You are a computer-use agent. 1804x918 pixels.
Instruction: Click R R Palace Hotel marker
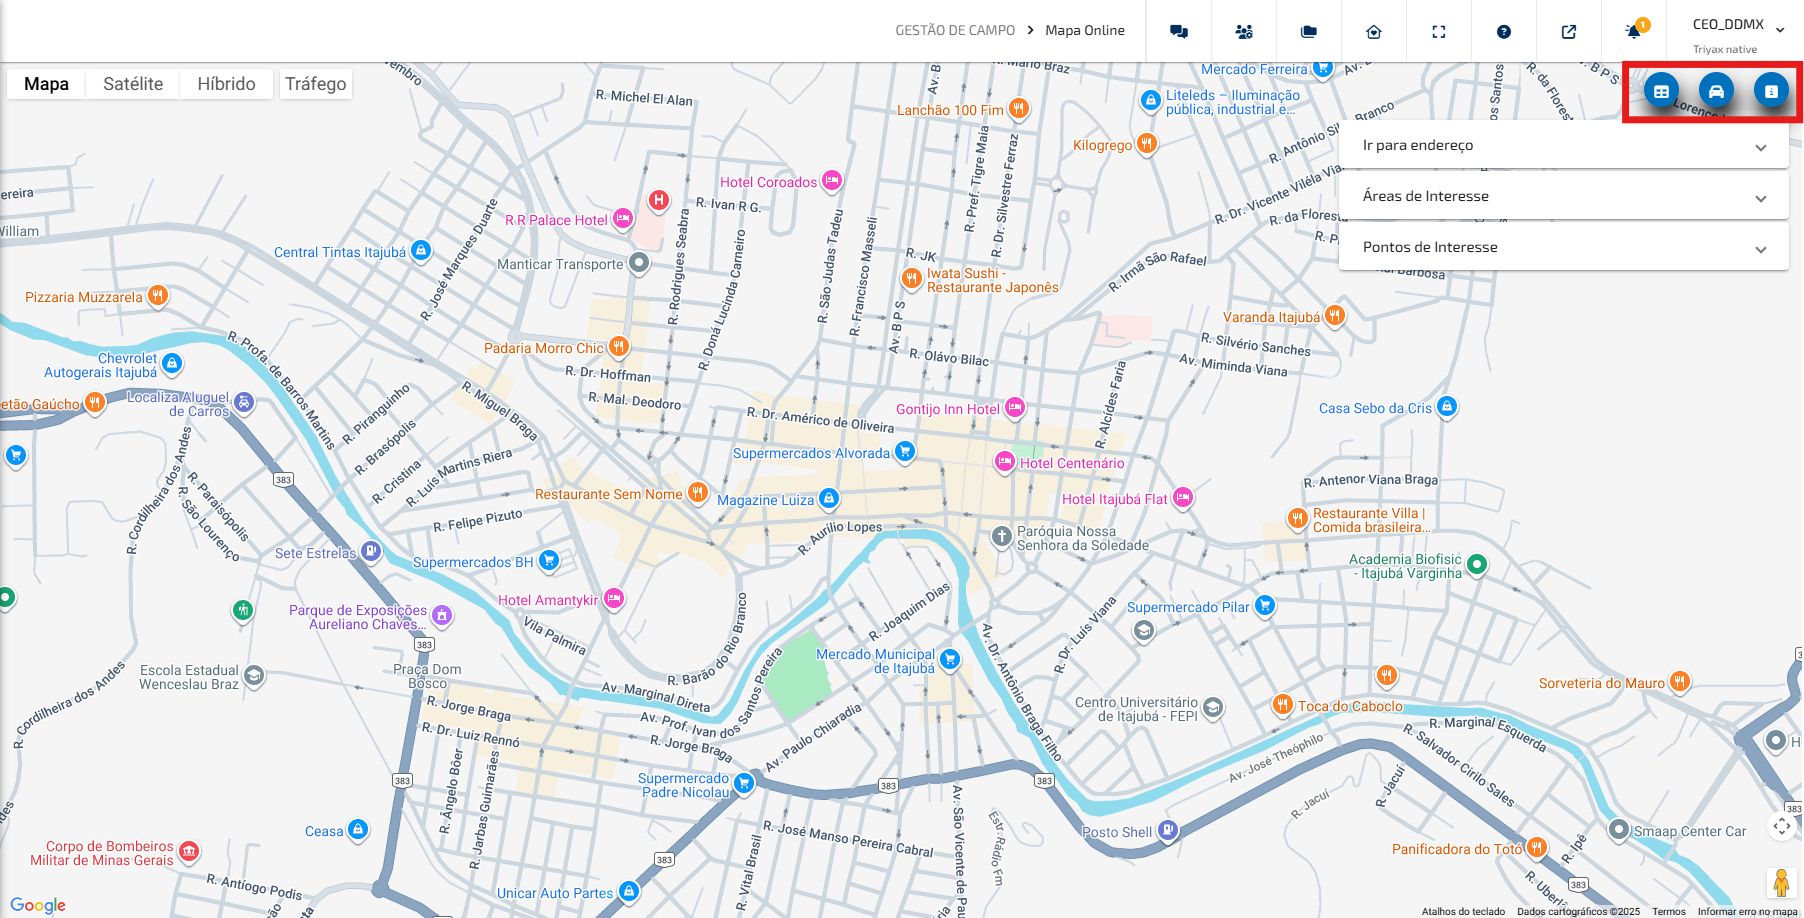click(x=623, y=219)
